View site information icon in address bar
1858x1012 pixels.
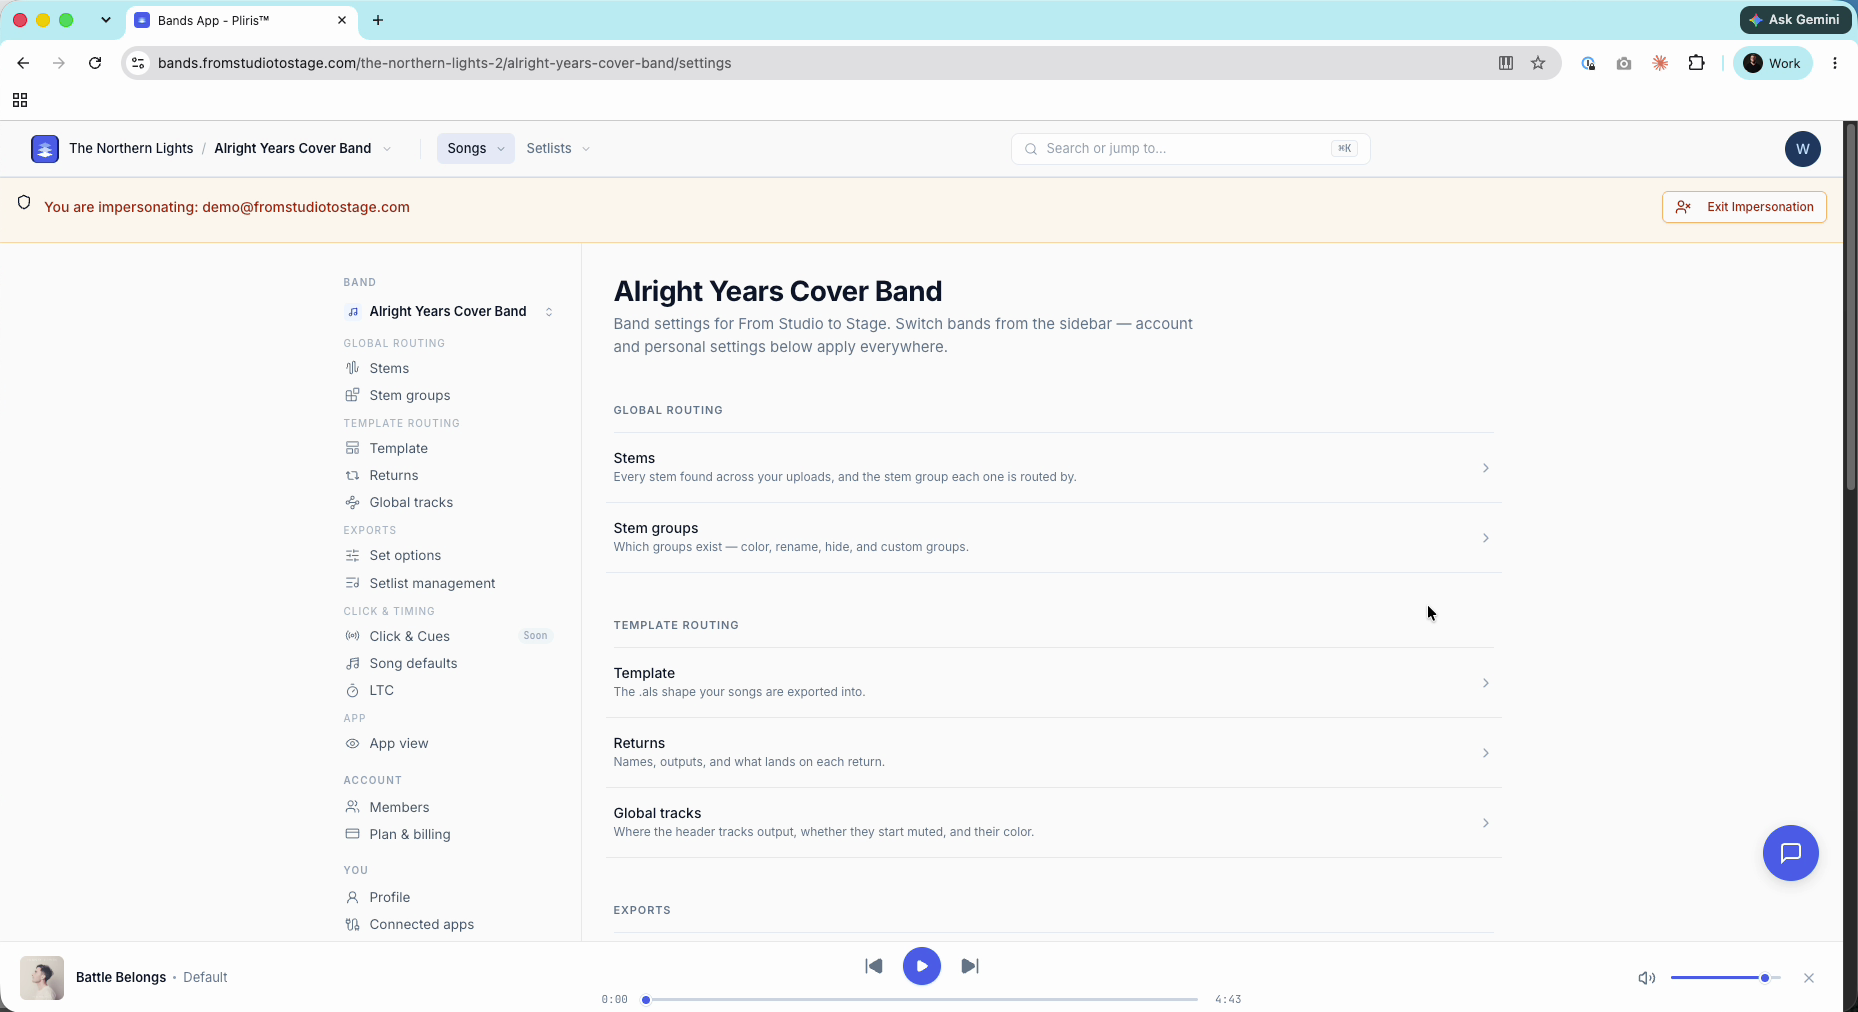(139, 63)
